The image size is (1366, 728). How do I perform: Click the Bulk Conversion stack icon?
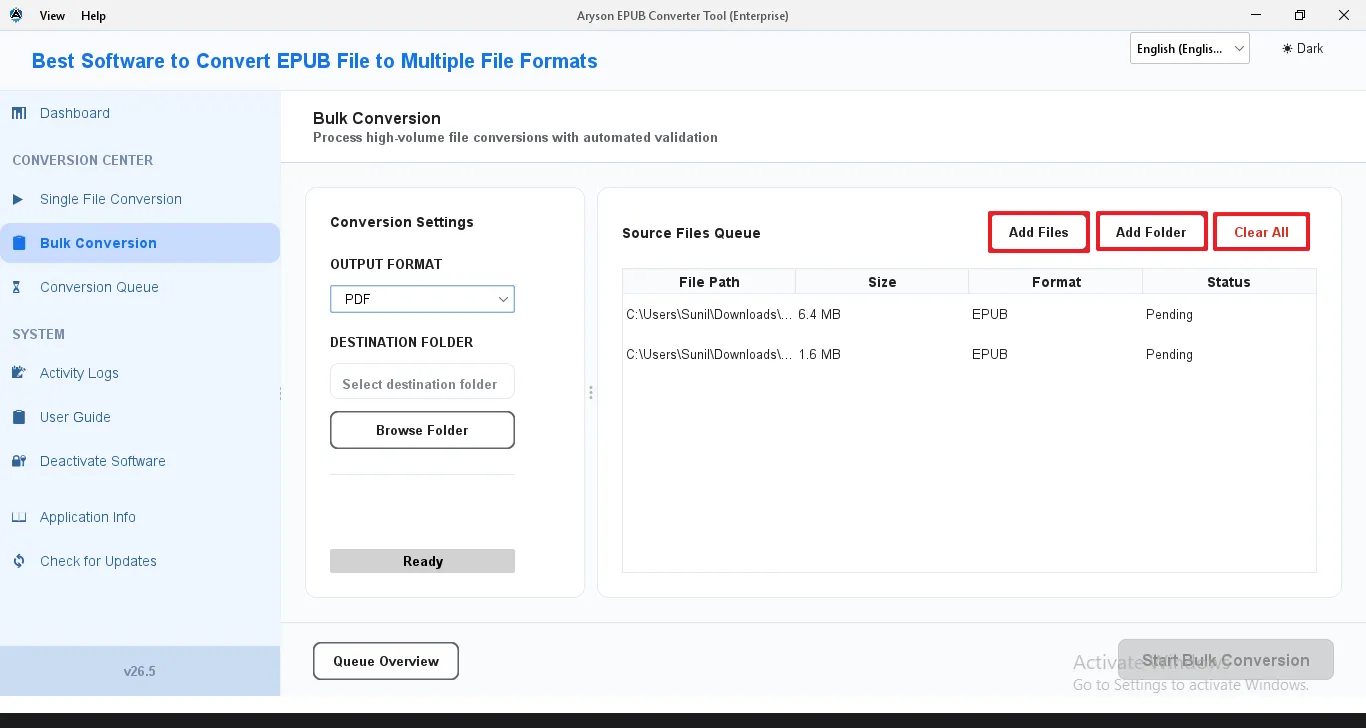click(19, 243)
